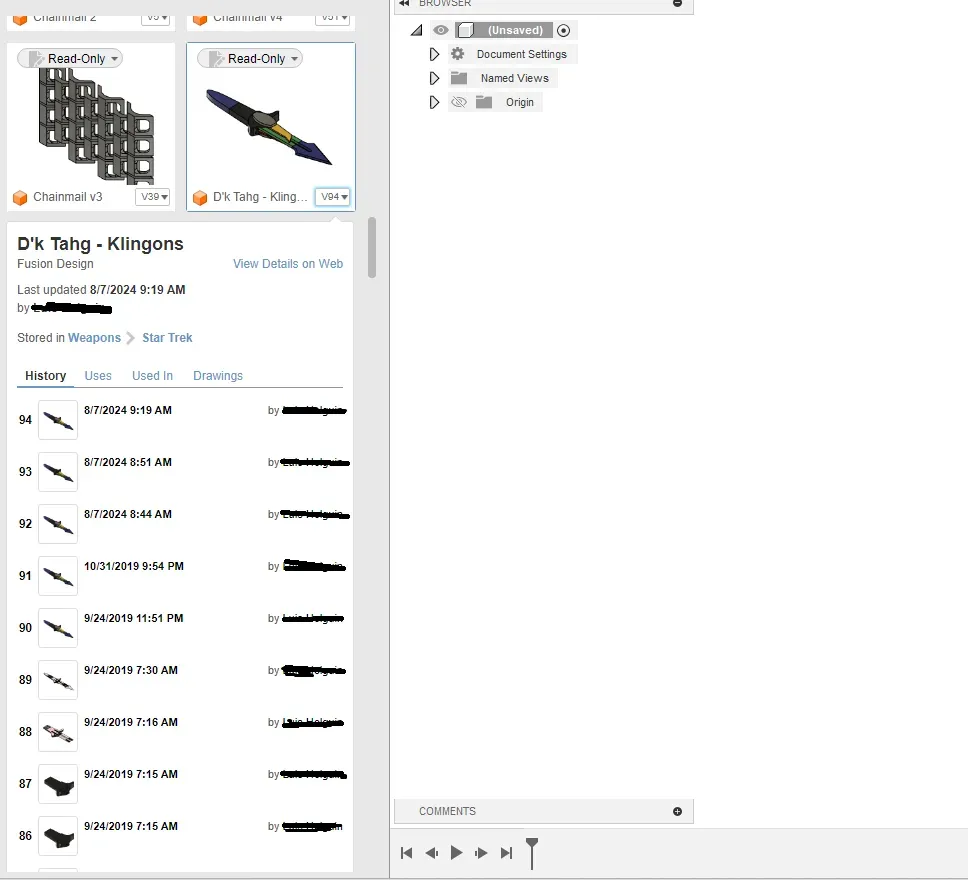Jump to the timeline end
The height and width of the screenshot is (880, 968).
(506, 853)
